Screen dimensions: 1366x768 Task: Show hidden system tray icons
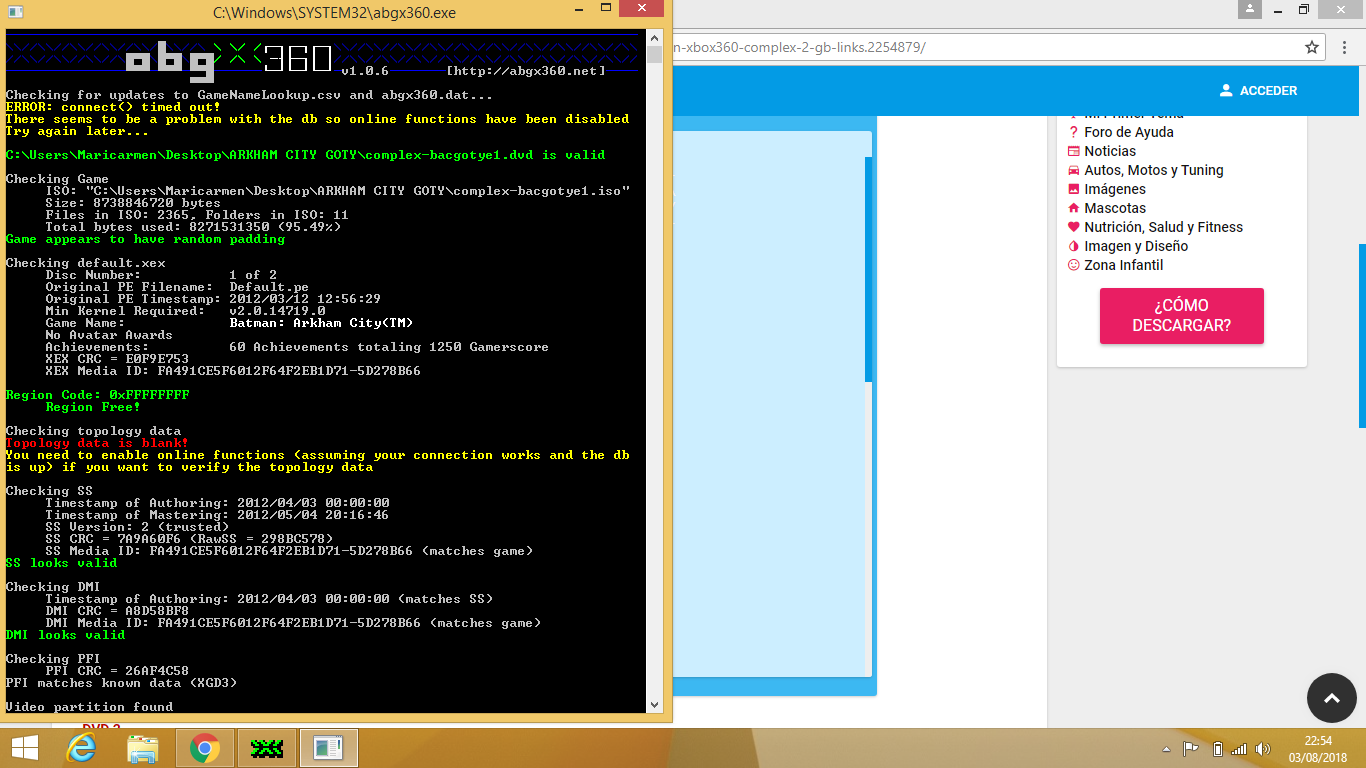(1166, 749)
